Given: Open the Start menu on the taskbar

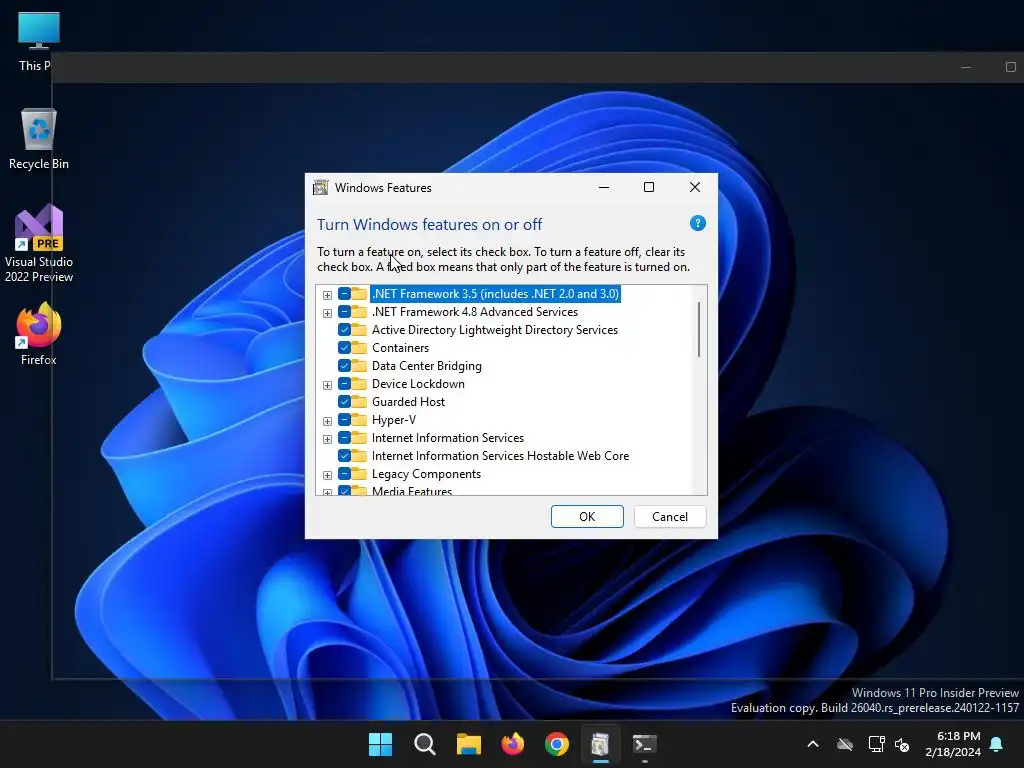Looking at the screenshot, I should [380, 744].
